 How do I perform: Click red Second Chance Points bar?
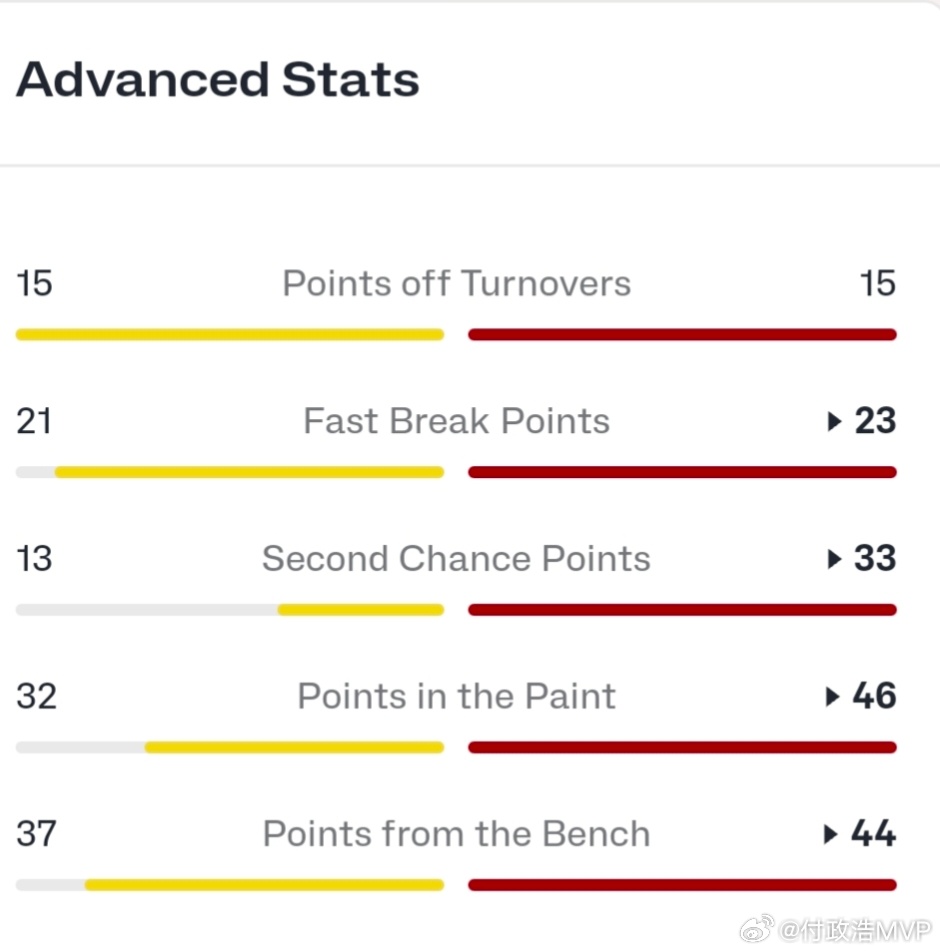683,610
